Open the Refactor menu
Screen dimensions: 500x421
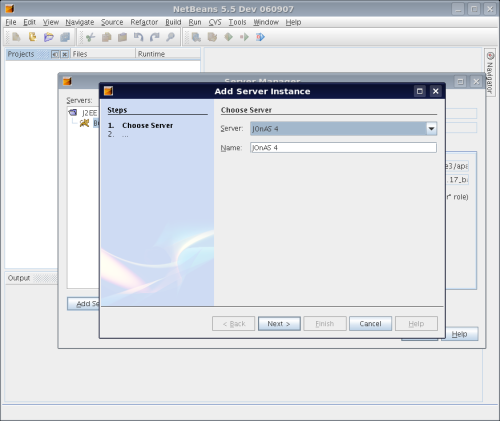pyautogui.click(x=144, y=22)
